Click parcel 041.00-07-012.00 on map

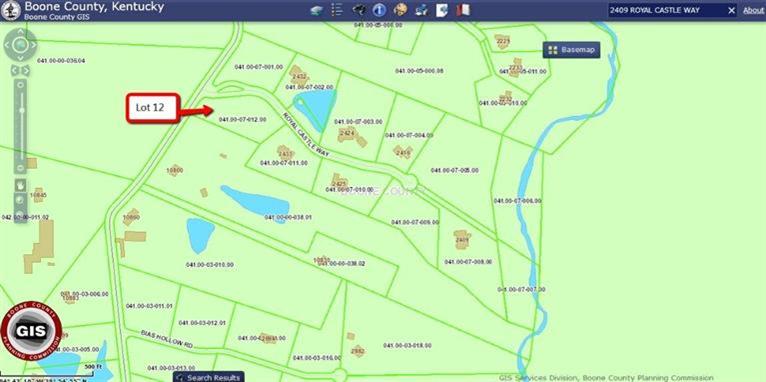point(242,119)
